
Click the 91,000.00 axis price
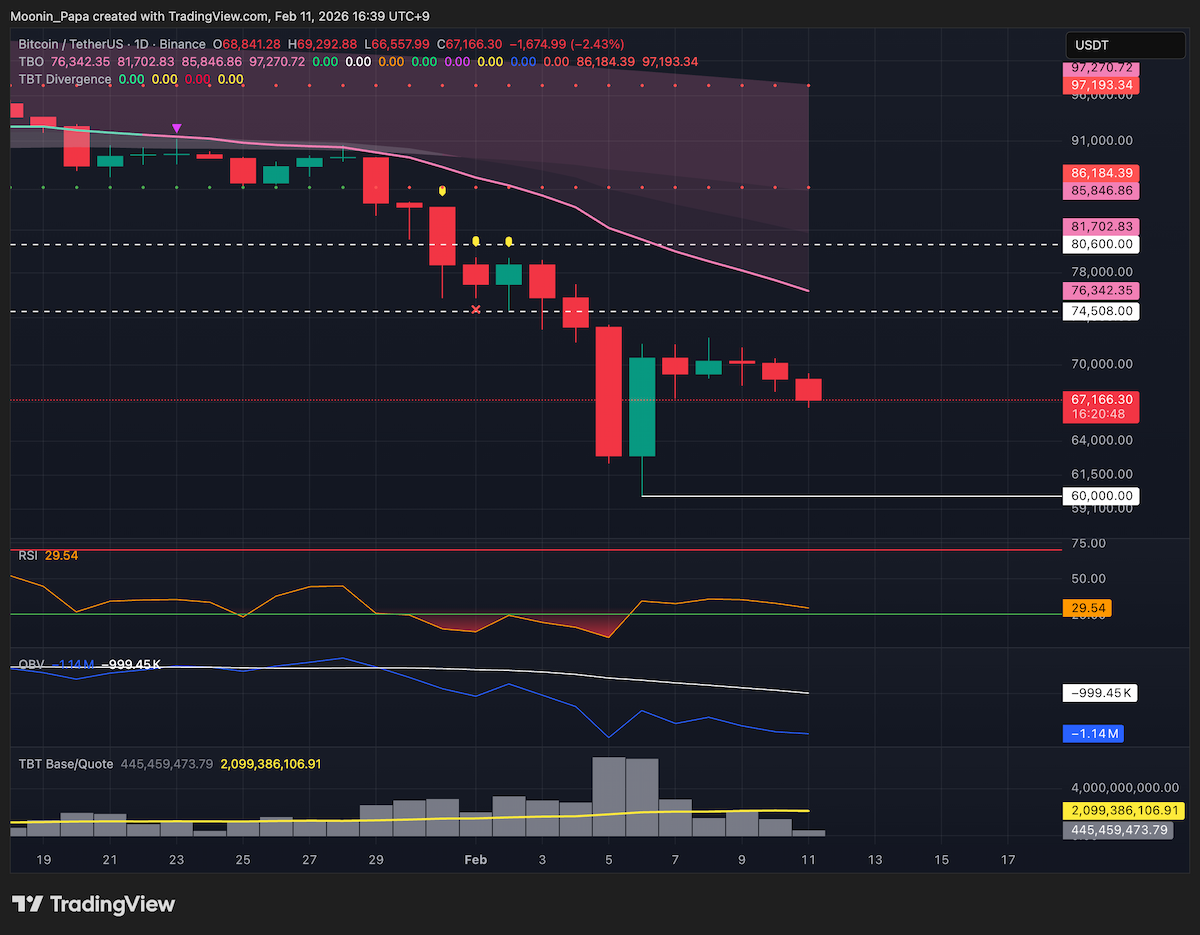[x=1102, y=140]
